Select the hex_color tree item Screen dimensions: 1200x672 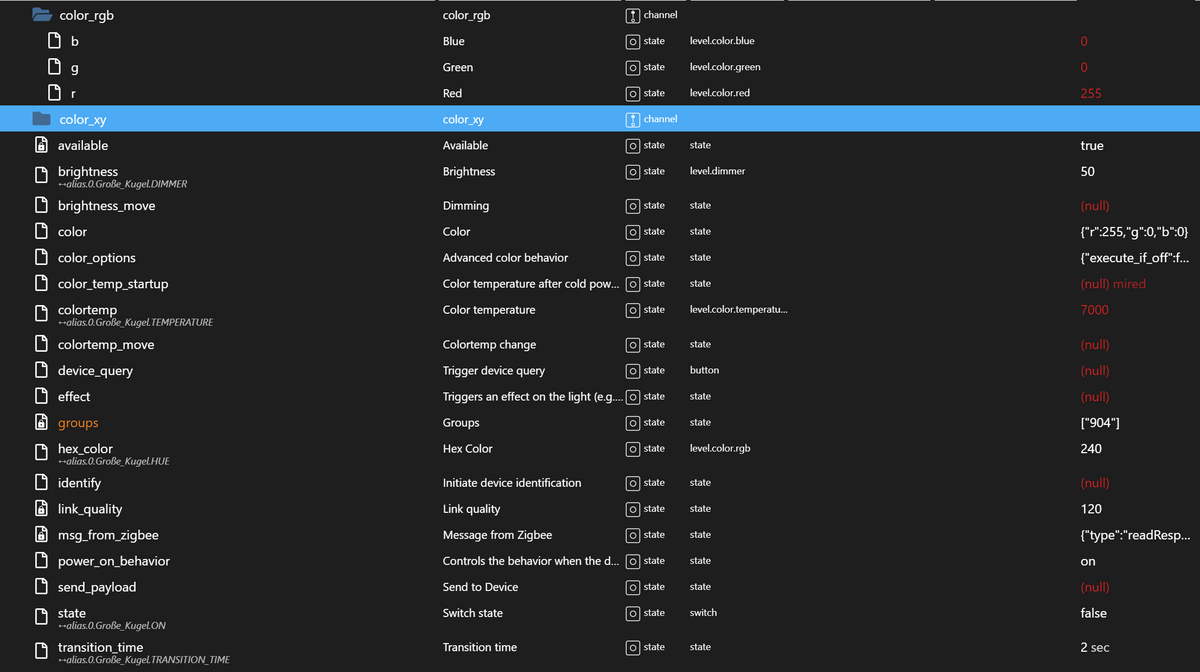[84, 448]
